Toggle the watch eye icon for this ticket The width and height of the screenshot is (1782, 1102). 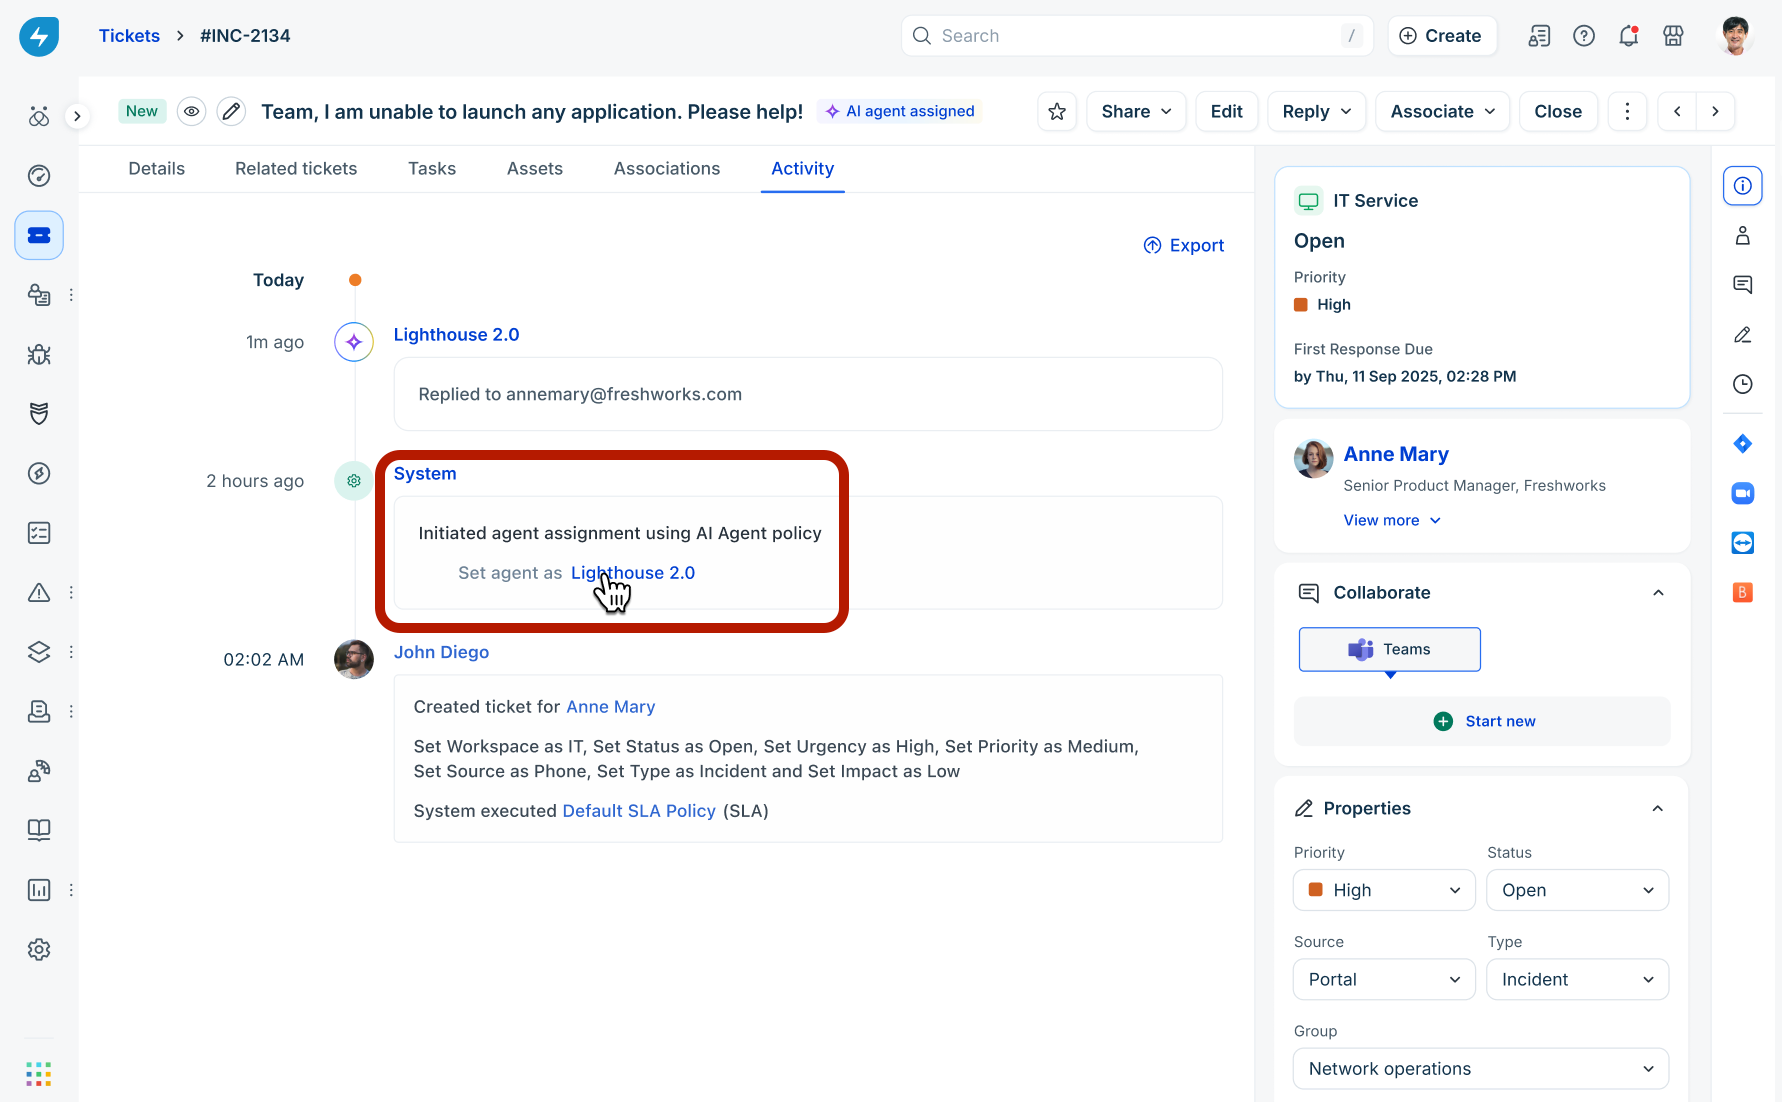coord(191,111)
